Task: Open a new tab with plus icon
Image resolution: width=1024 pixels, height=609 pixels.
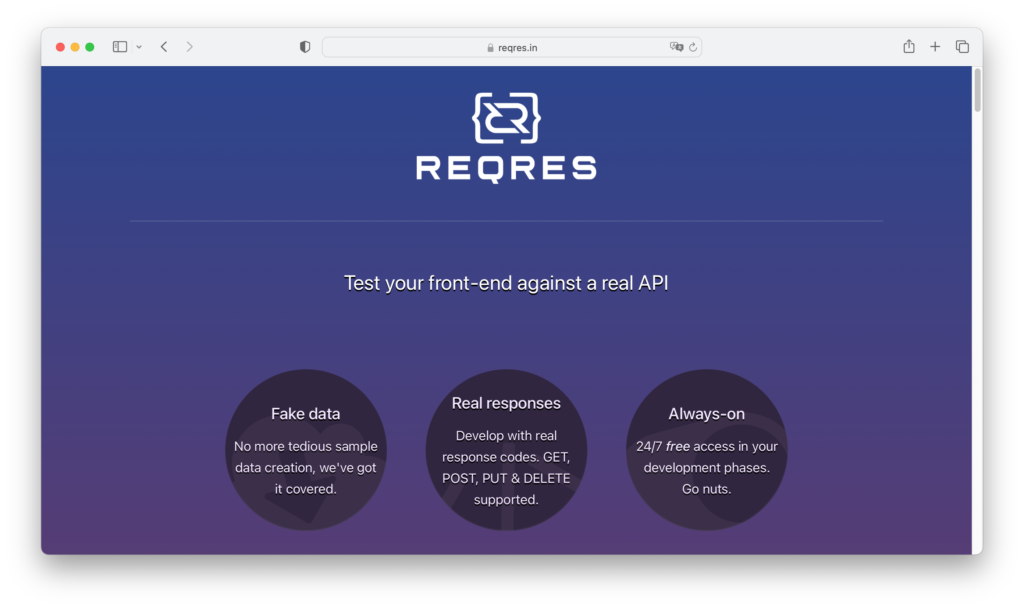Action: coord(935,47)
